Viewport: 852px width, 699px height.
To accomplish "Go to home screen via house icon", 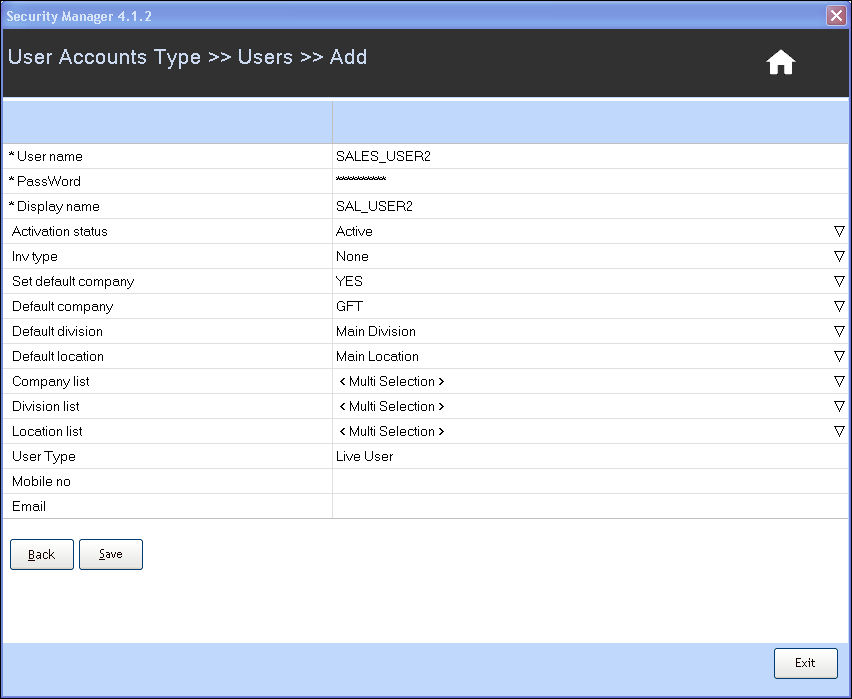I will point(781,62).
